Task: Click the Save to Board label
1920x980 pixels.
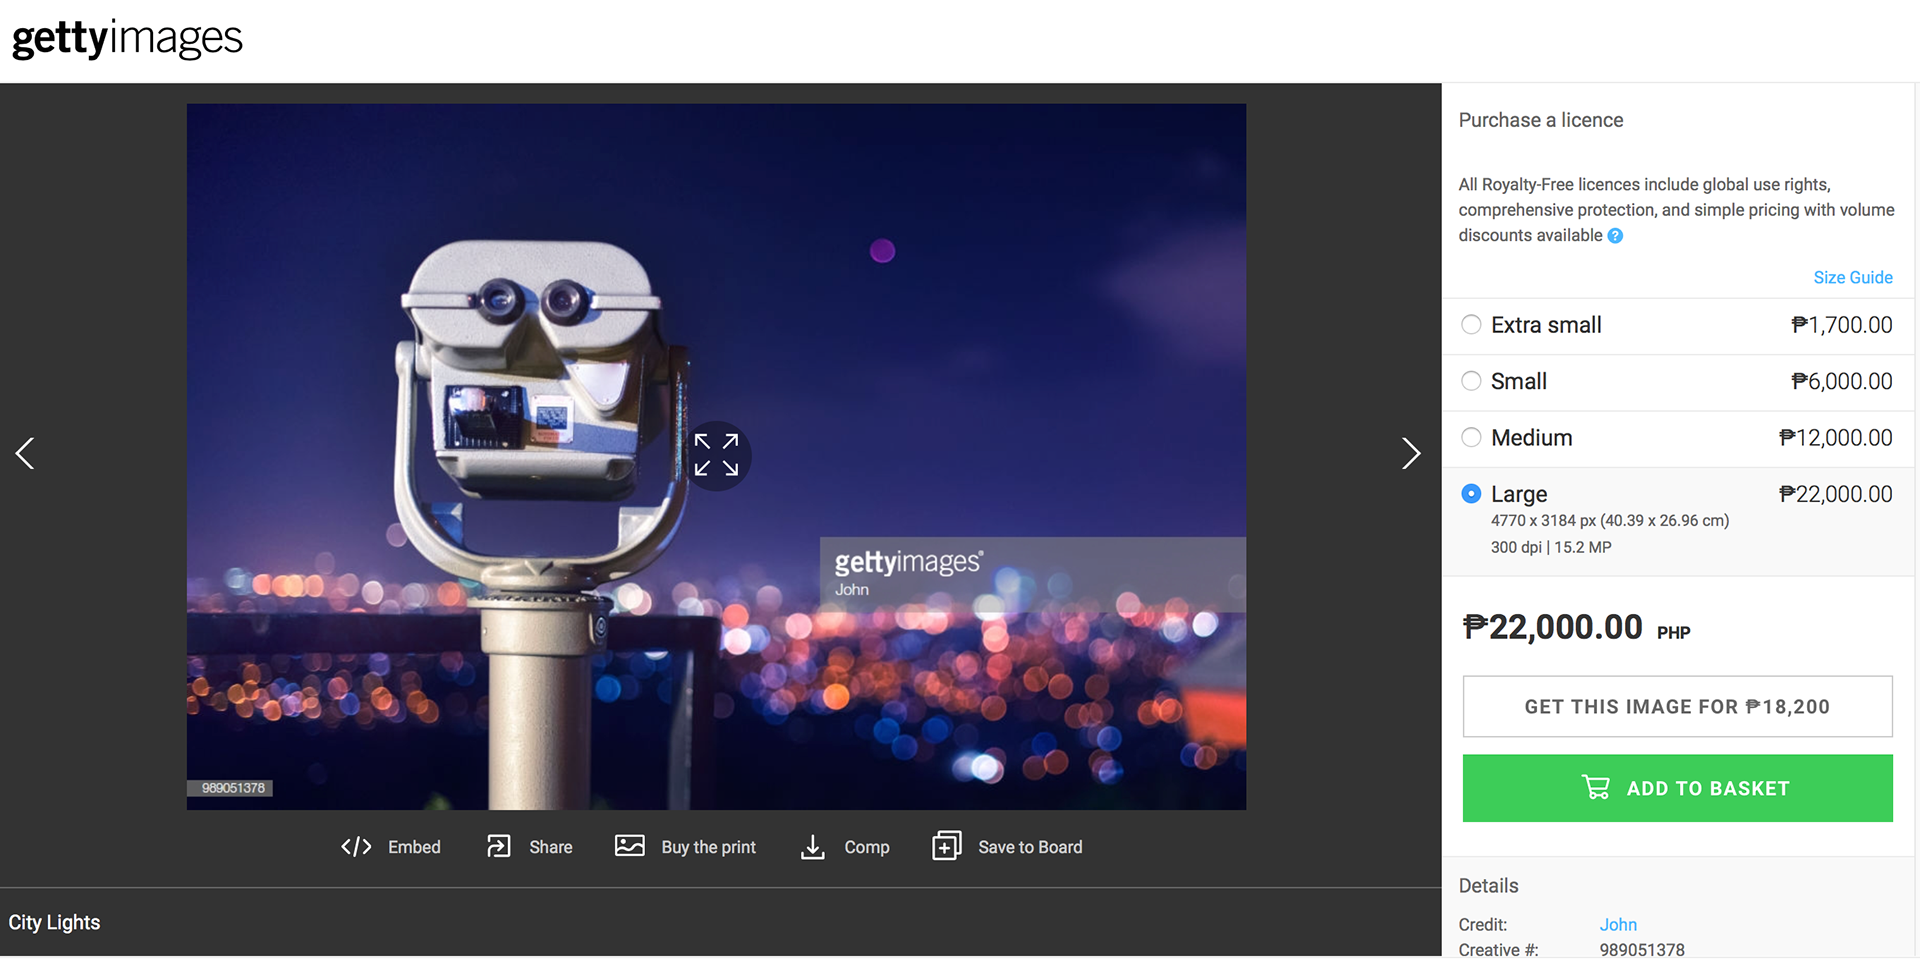Action: click(1030, 847)
